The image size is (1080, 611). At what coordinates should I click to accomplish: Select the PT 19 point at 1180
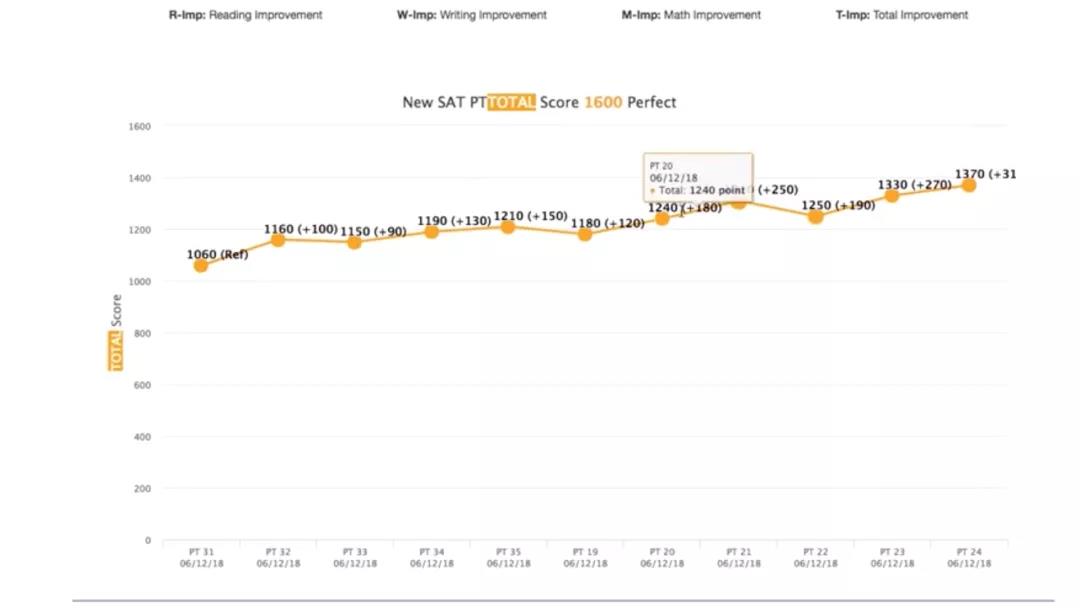click(x=585, y=234)
